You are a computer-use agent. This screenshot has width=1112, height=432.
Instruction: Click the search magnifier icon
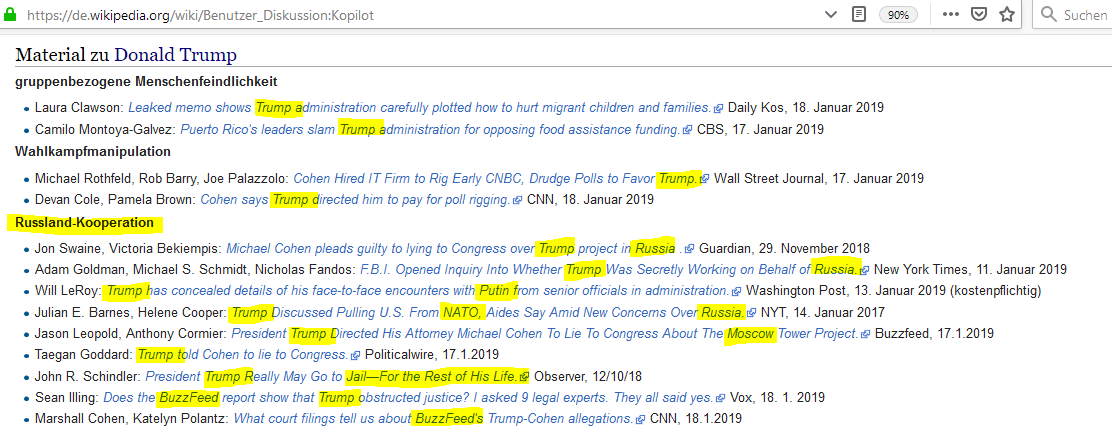[x=1049, y=15]
